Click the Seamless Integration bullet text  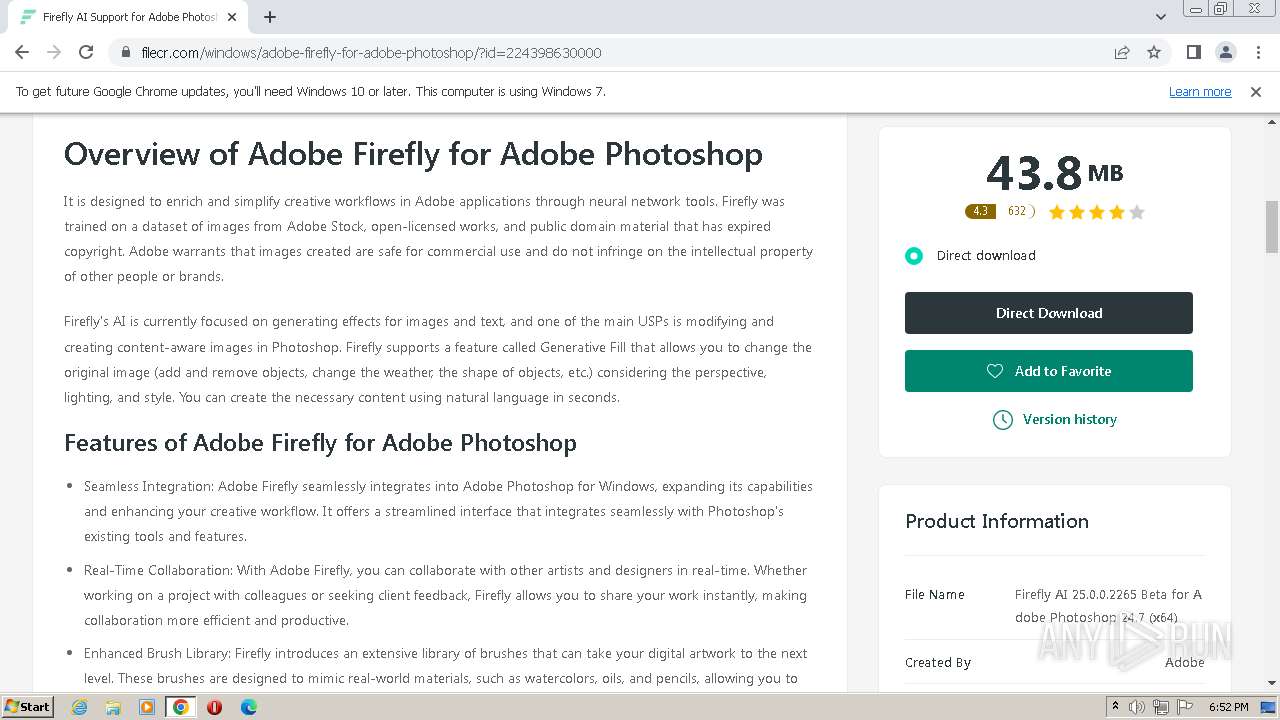tap(448, 511)
